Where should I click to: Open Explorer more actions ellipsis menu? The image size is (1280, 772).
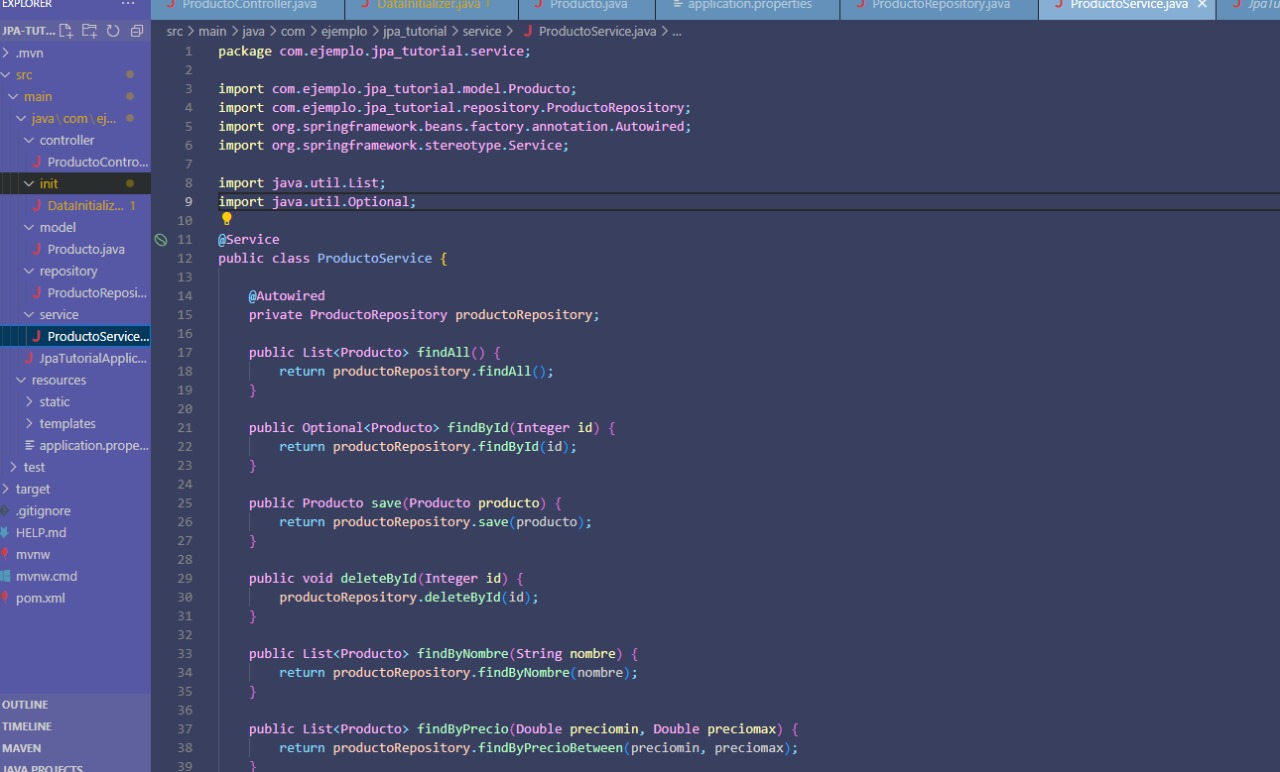[127, 5]
